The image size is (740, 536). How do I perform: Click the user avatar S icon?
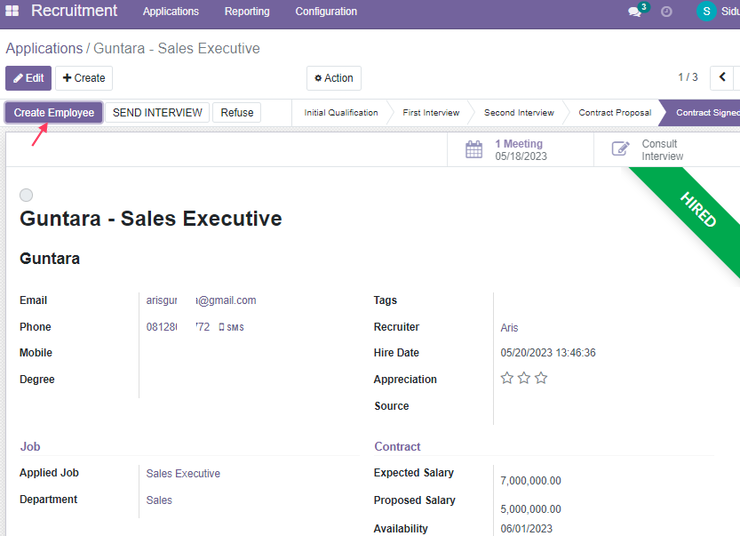coord(706,11)
